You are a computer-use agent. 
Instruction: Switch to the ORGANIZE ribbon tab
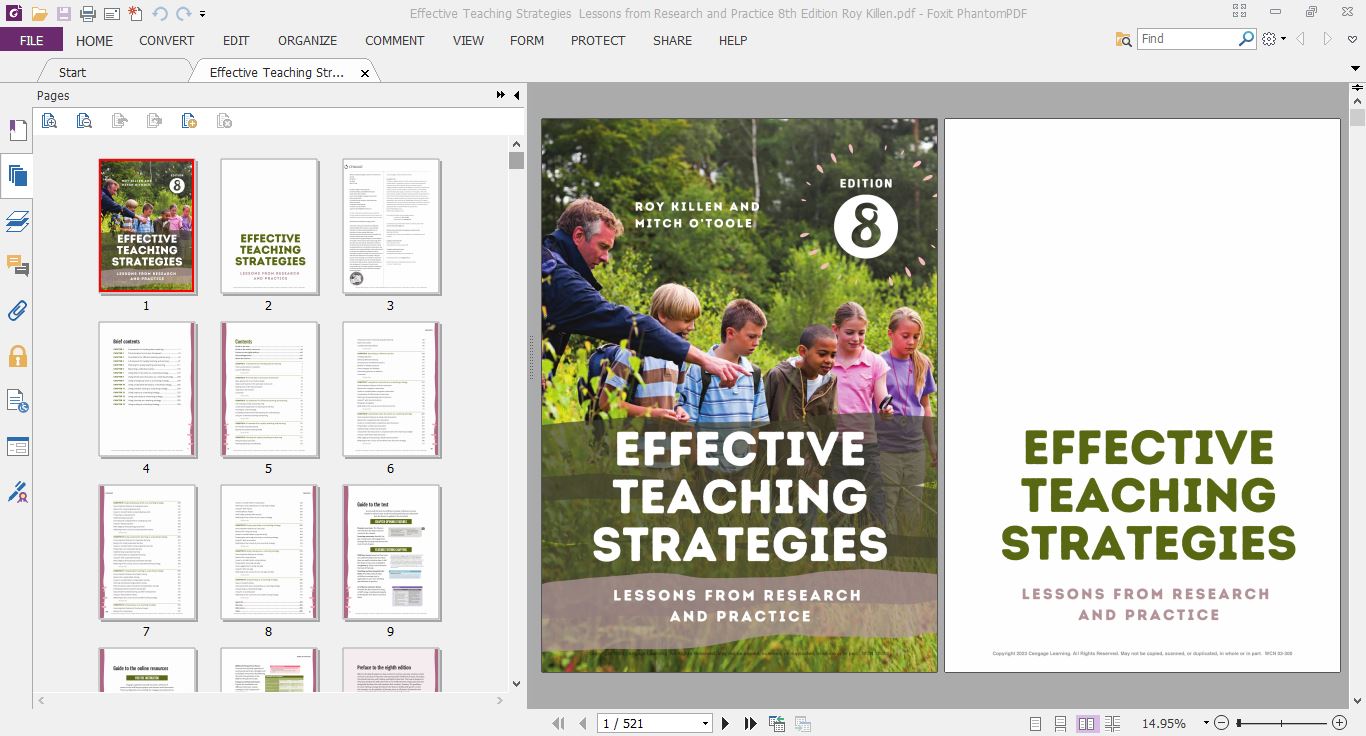pyautogui.click(x=307, y=41)
